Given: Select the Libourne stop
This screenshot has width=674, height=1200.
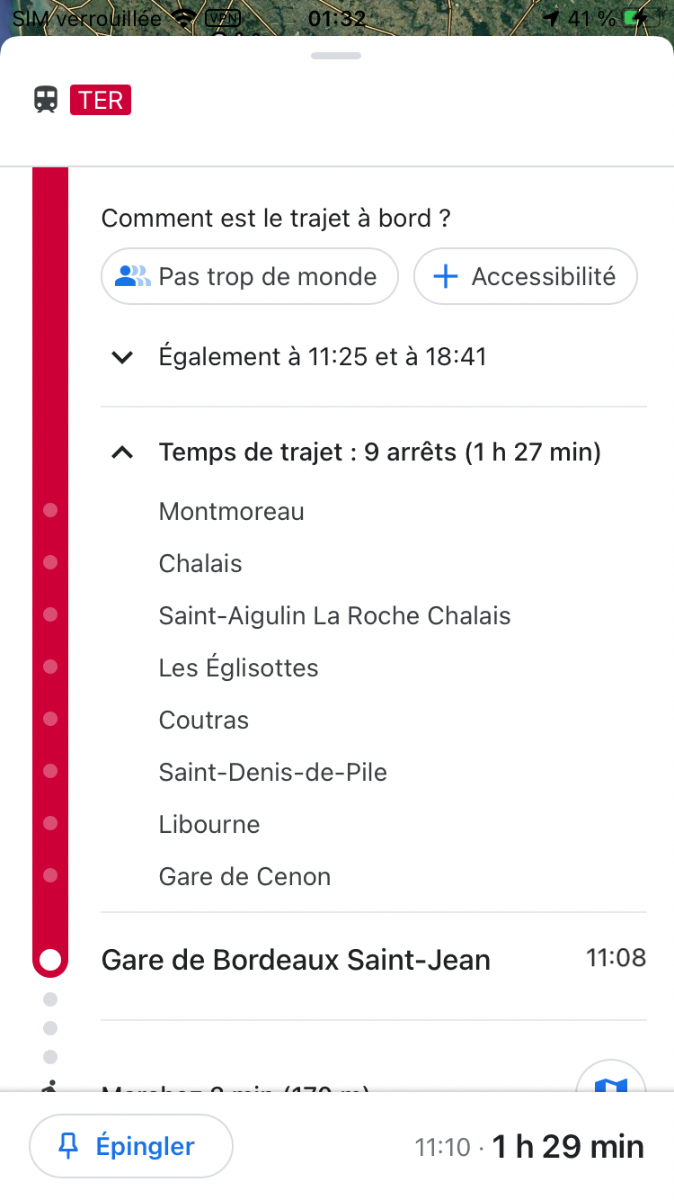Looking at the screenshot, I should tap(209, 825).
